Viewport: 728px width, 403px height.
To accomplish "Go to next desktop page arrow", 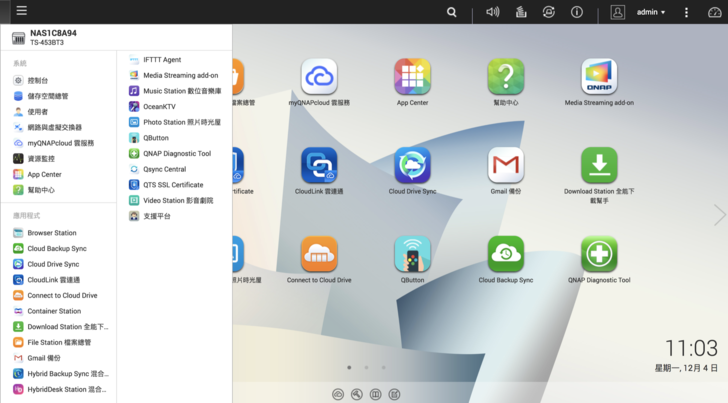I will [x=719, y=215].
